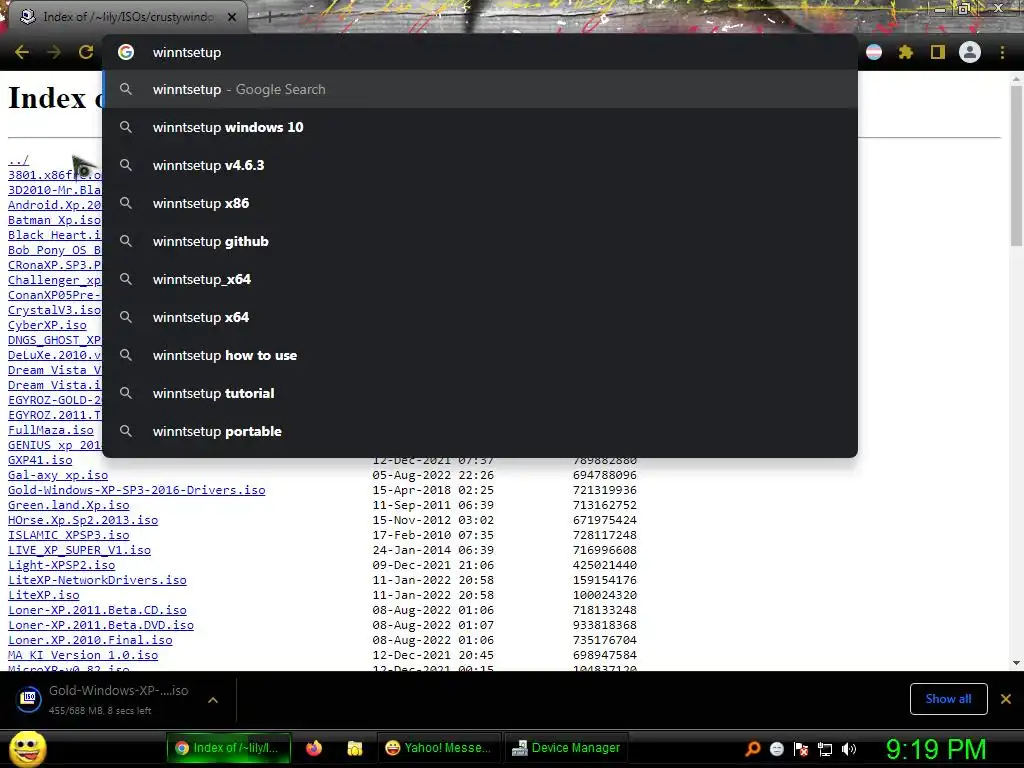Click the 9:19 PM clock
1024x768 pixels.
[936, 748]
